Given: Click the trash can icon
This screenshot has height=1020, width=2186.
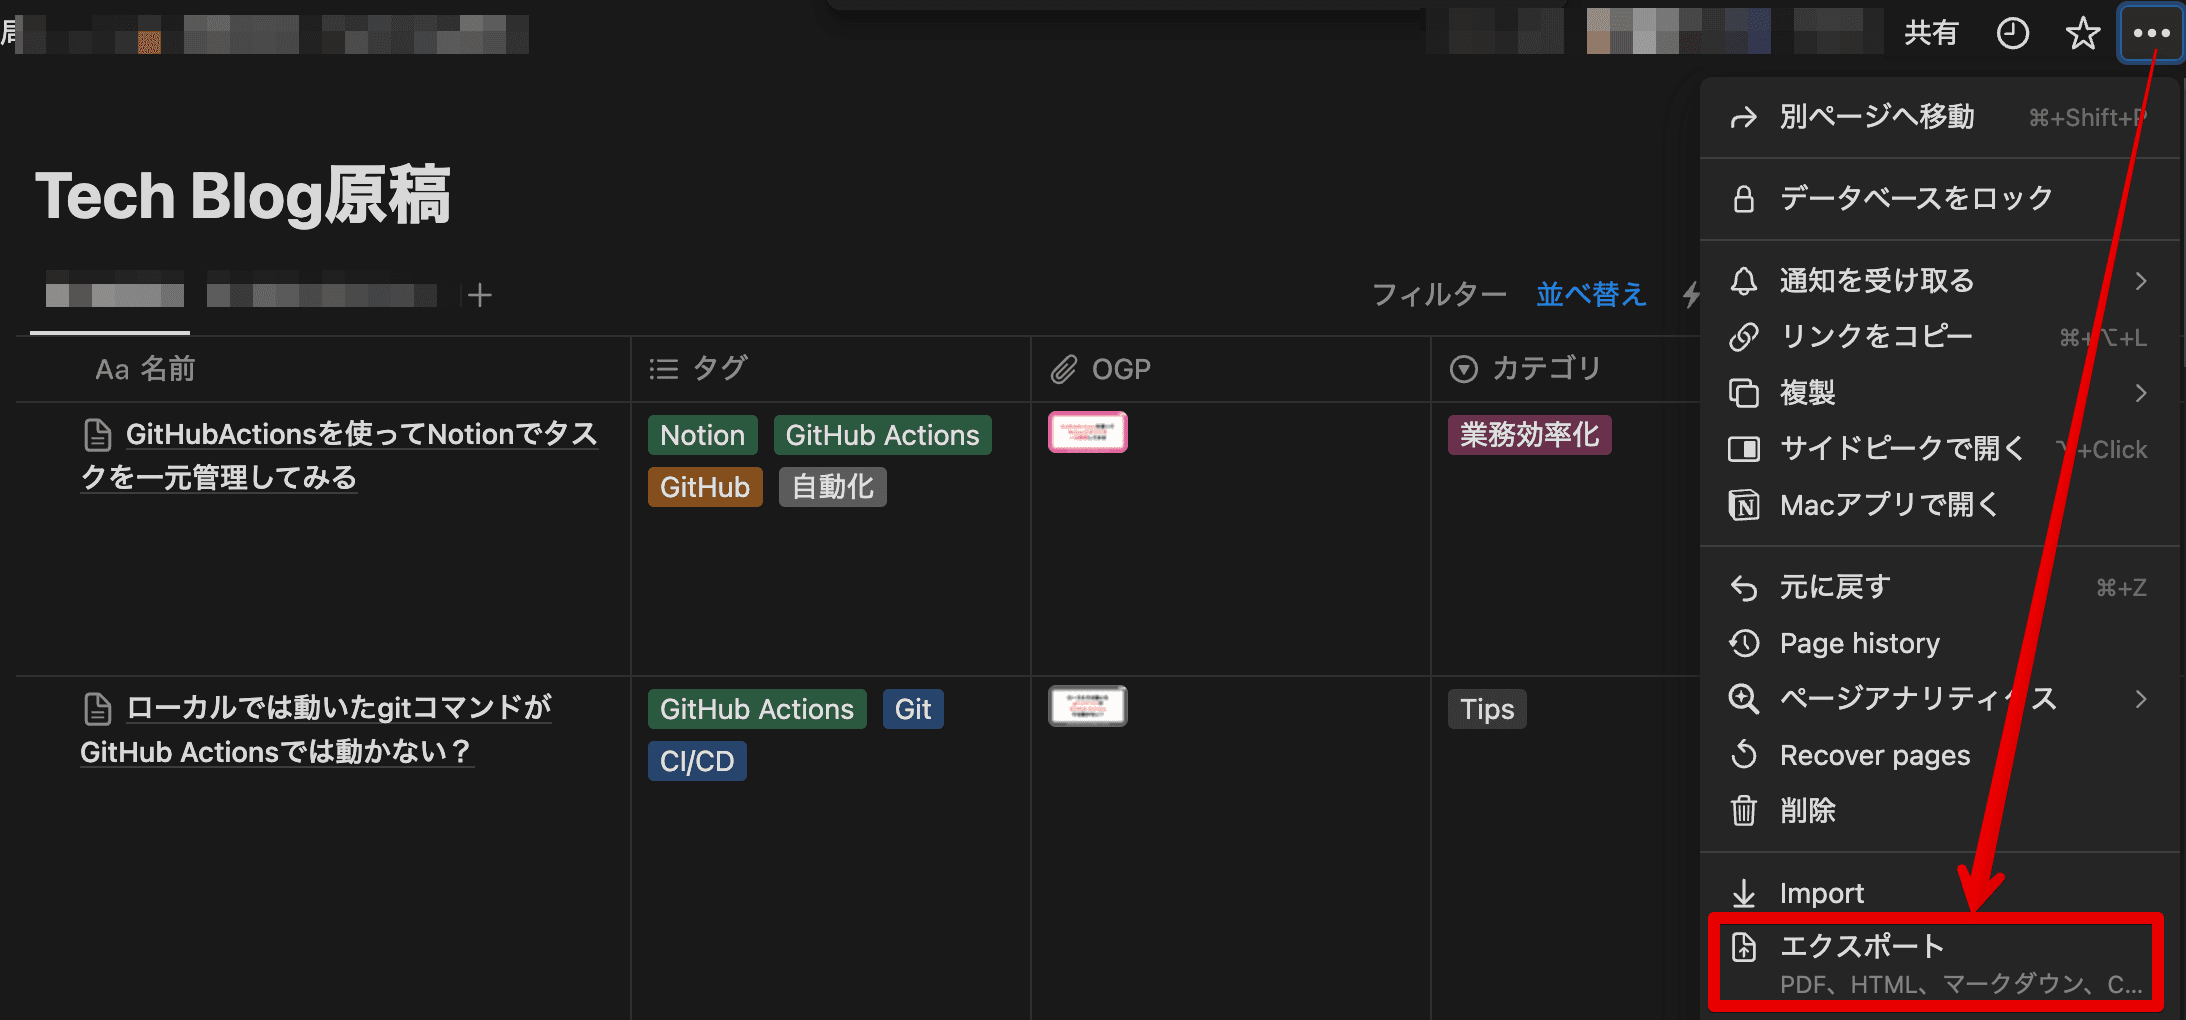Looking at the screenshot, I should click(x=1743, y=811).
